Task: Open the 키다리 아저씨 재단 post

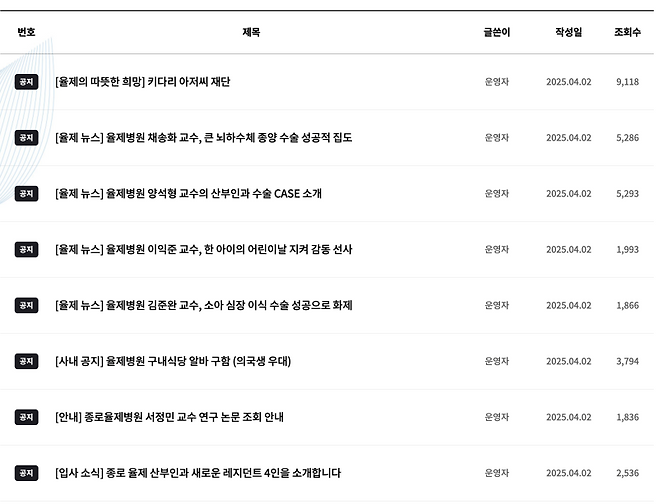Action: 143,82
